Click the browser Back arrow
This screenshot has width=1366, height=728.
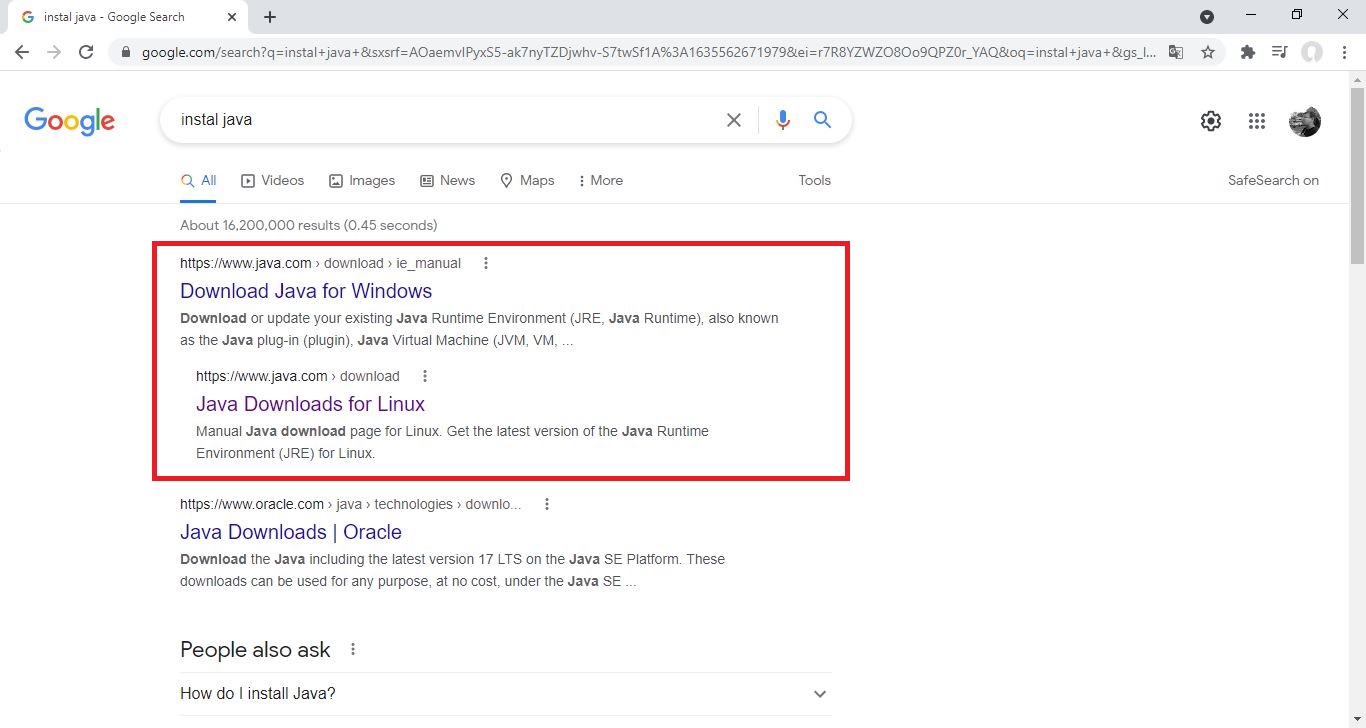click(x=22, y=52)
